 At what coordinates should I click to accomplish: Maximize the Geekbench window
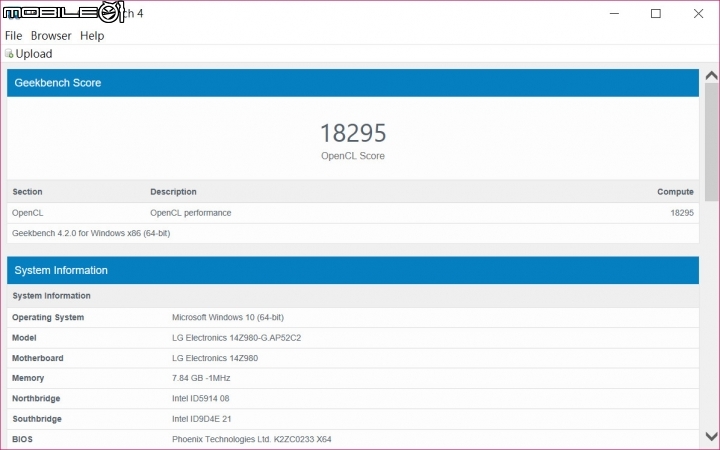pyautogui.click(x=656, y=14)
